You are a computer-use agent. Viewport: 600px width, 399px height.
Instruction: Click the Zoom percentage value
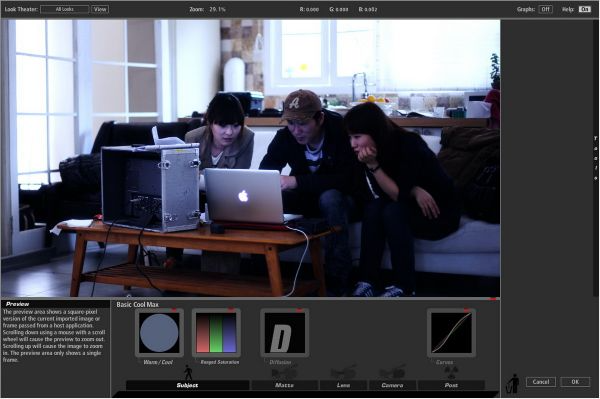point(217,9)
